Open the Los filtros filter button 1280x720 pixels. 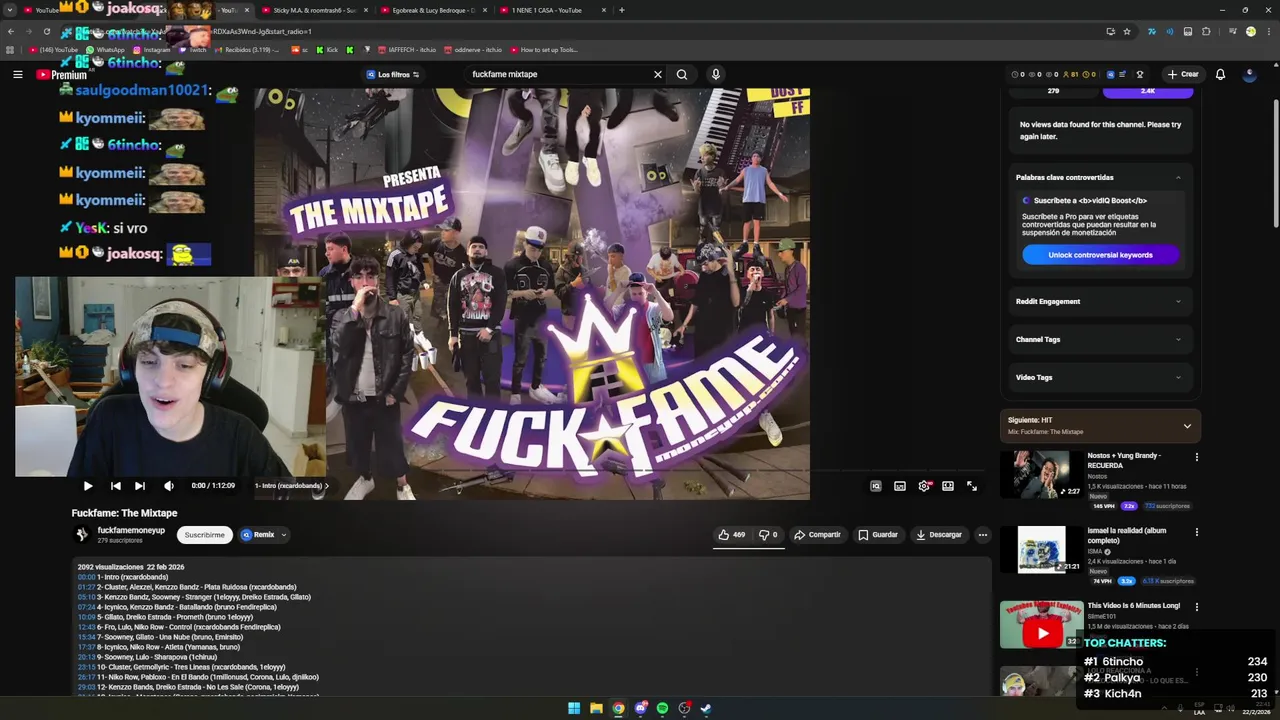tap(392, 74)
